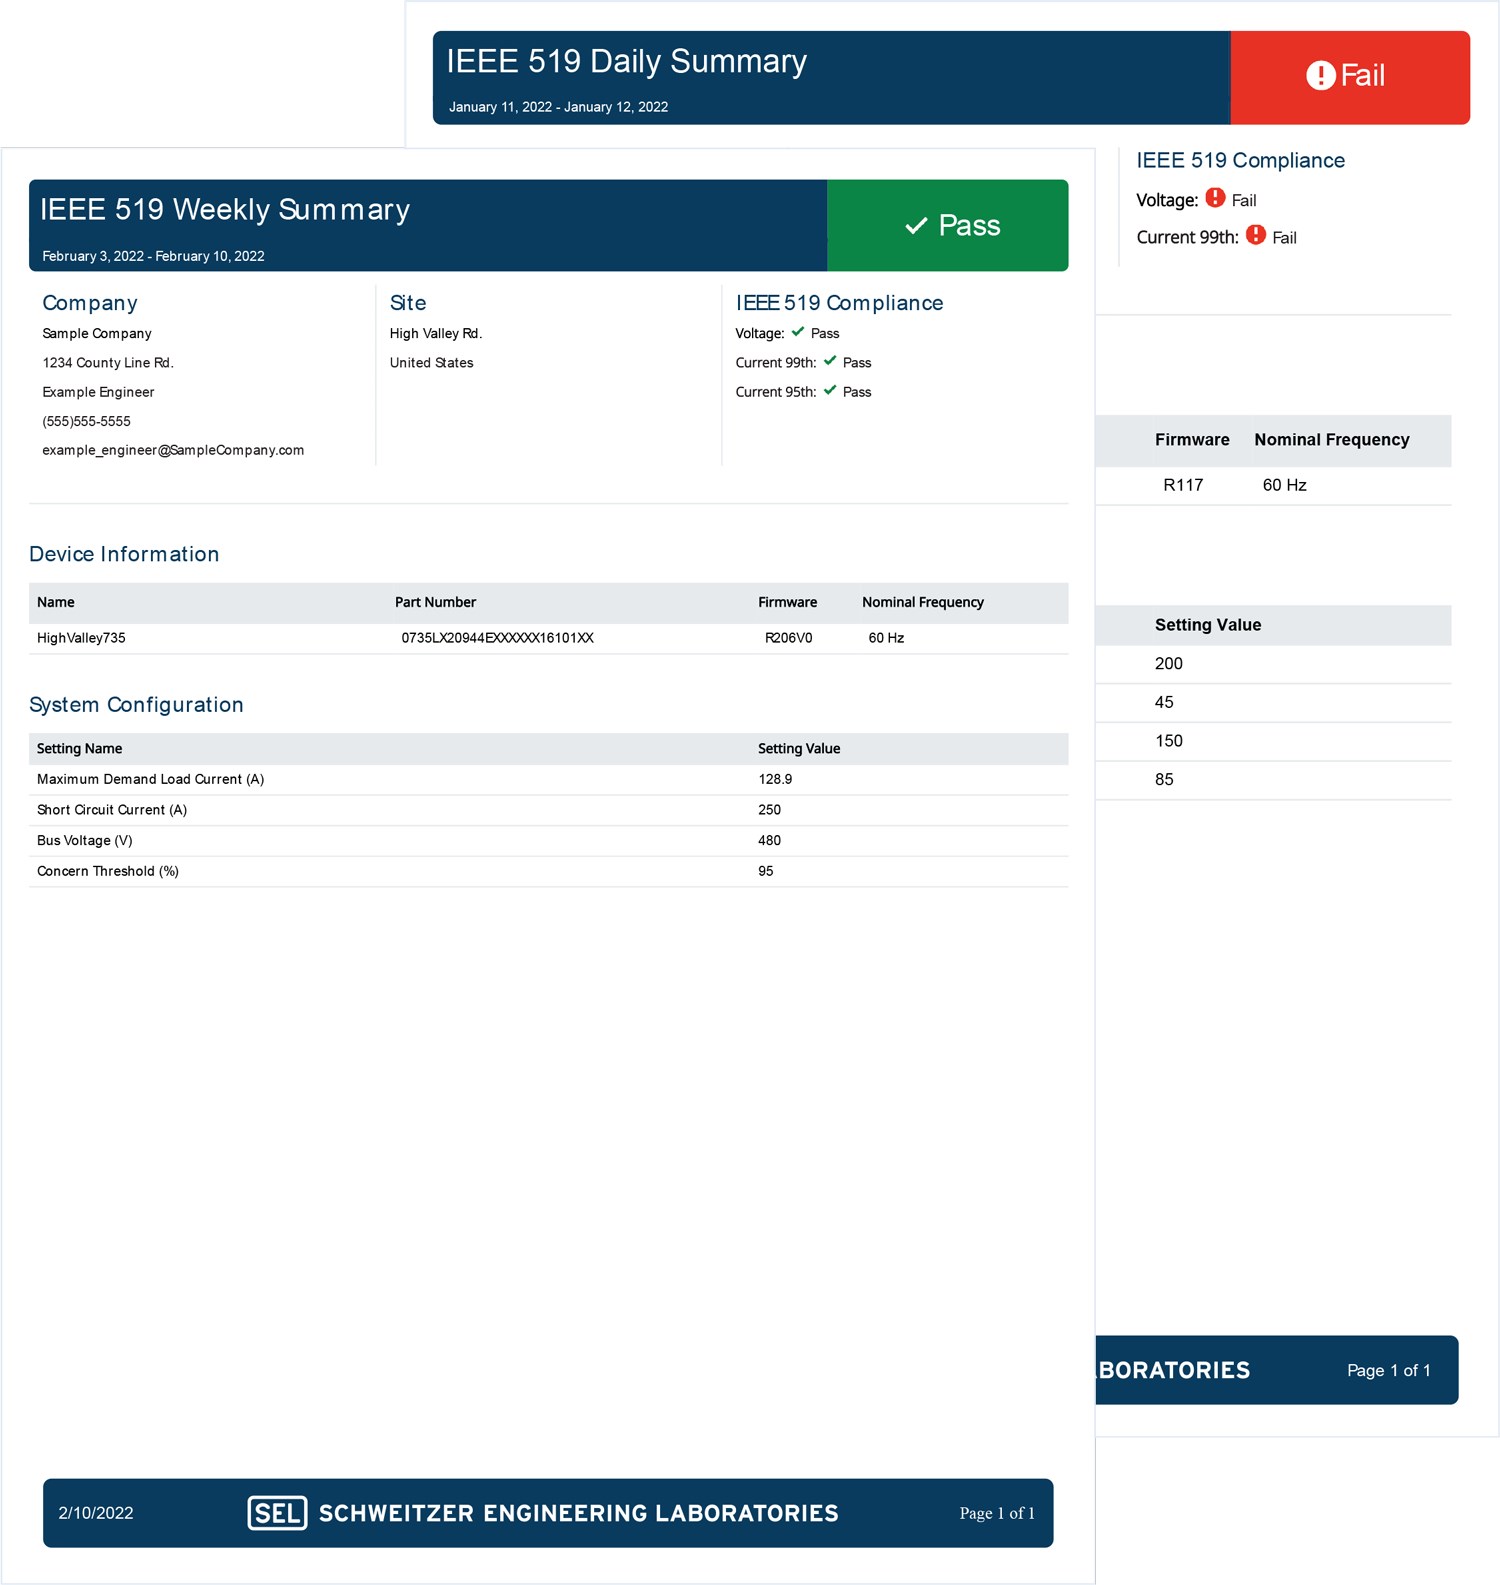Click the 60 Hz value in the Daily report
1500x1585 pixels.
point(1284,485)
